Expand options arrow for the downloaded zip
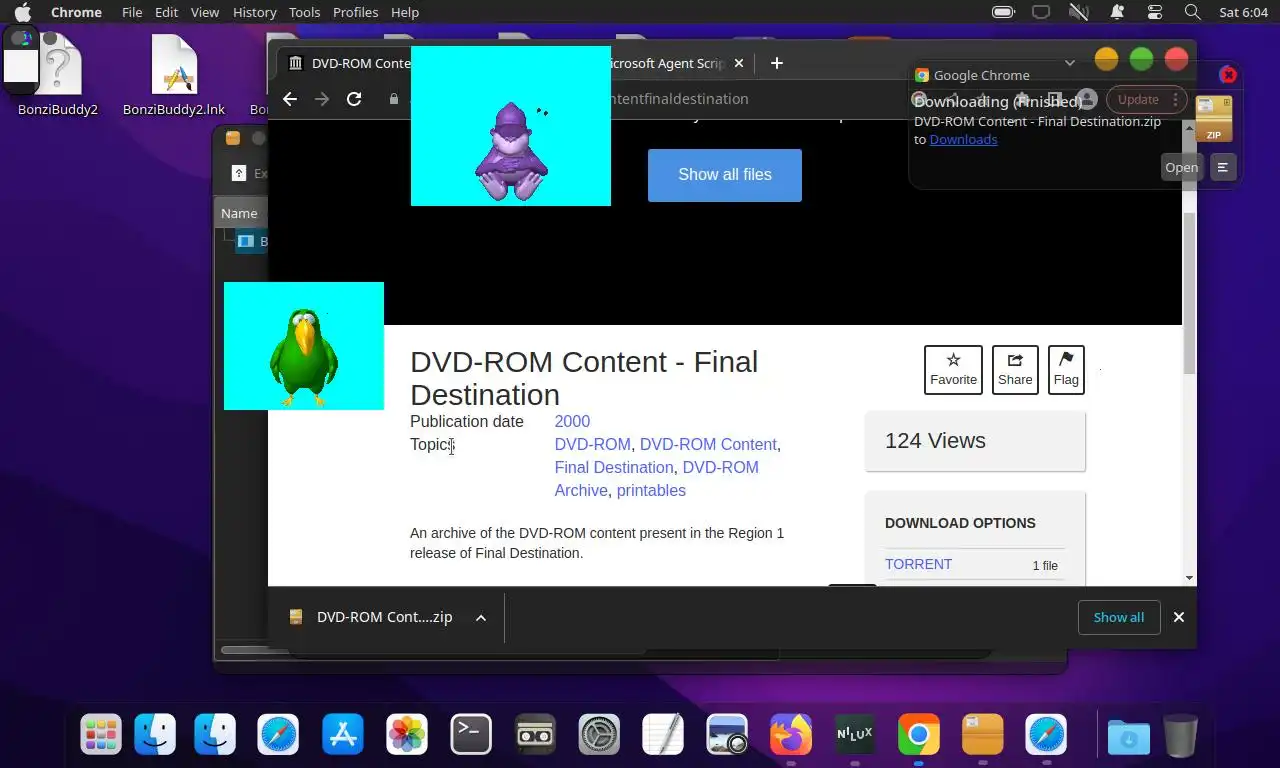 coord(481,618)
